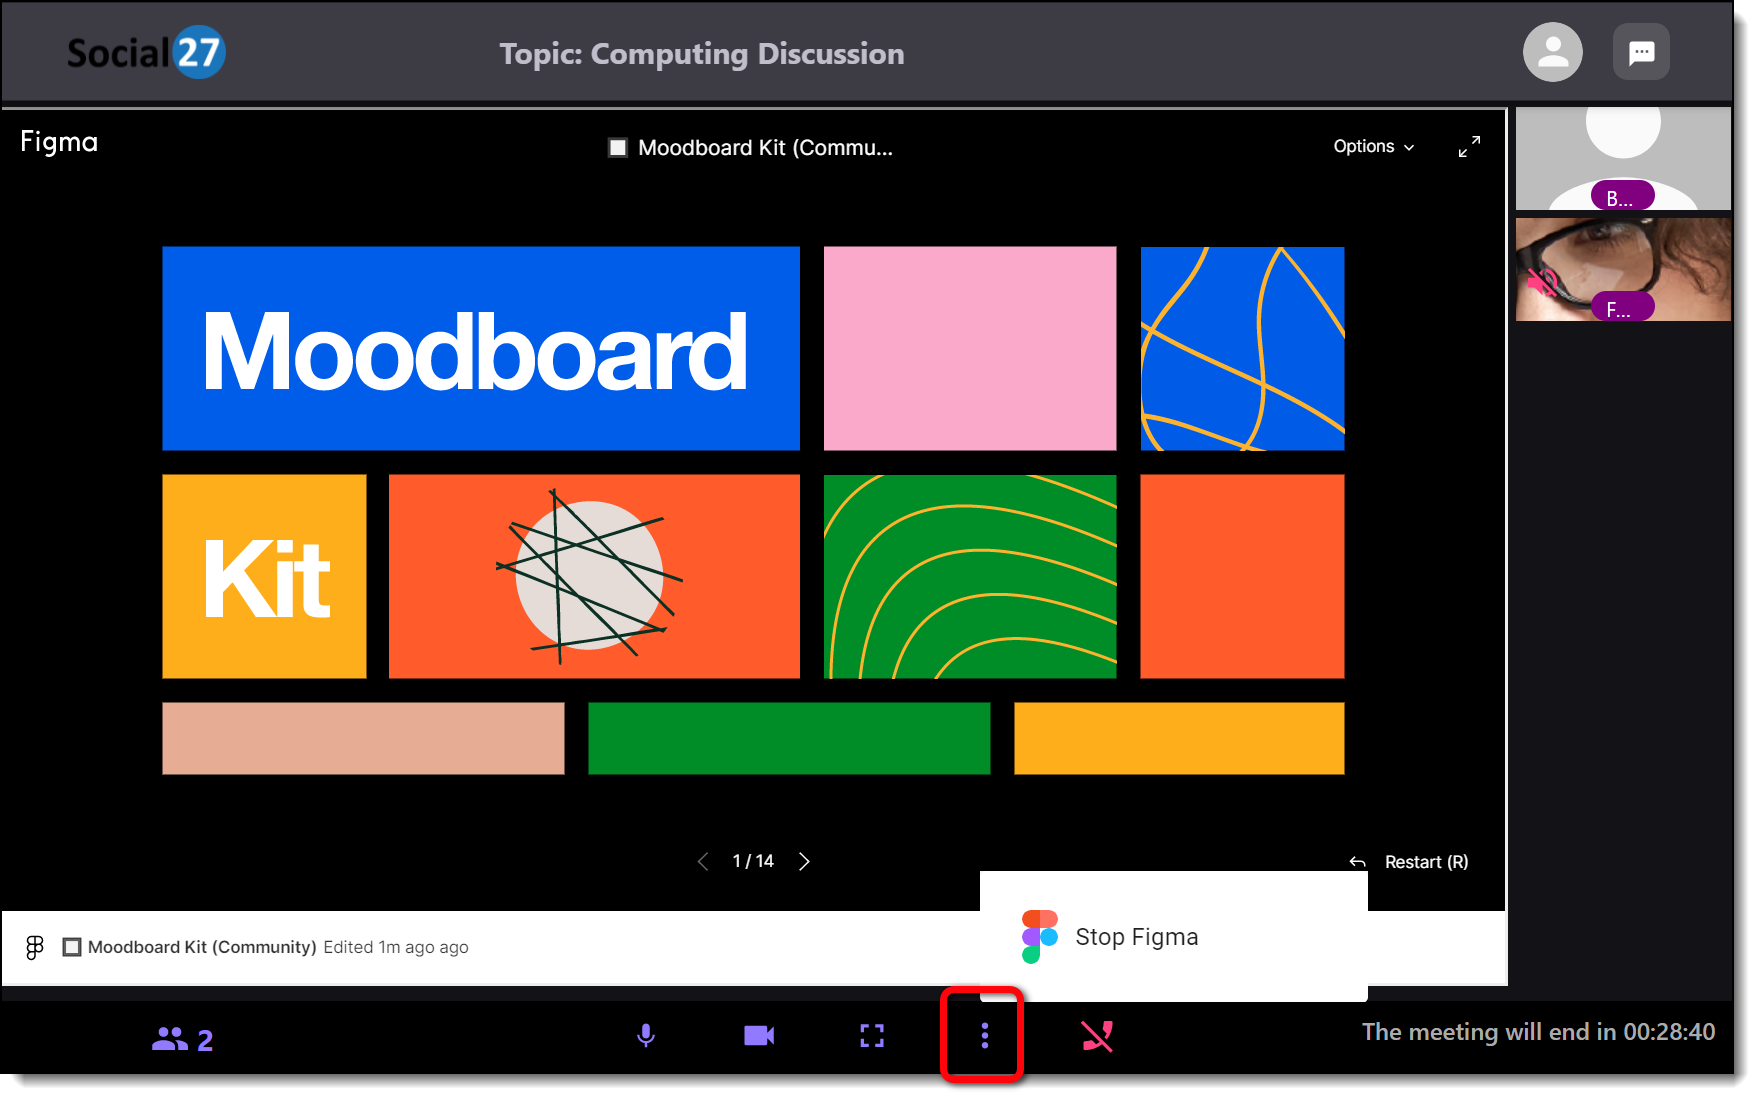Image resolution: width=1759 pixels, height=1099 pixels.
Task: Click the participants count icon
Action: [x=182, y=1039]
